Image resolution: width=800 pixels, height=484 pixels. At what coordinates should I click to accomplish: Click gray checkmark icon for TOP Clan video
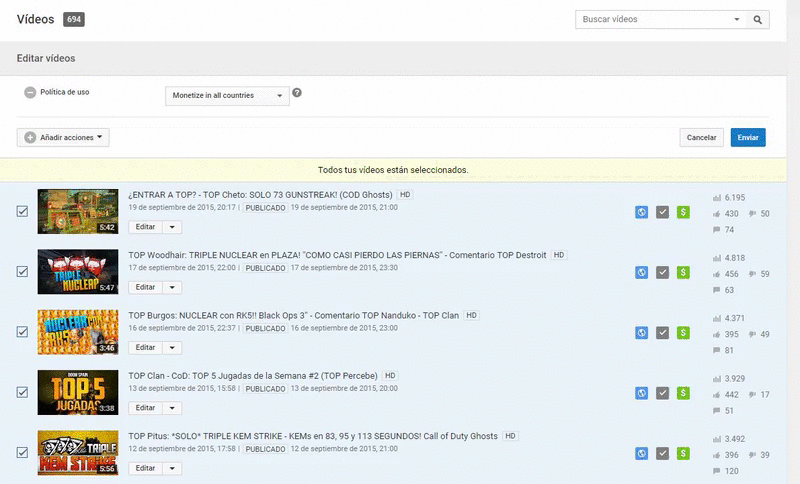pos(662,393)
